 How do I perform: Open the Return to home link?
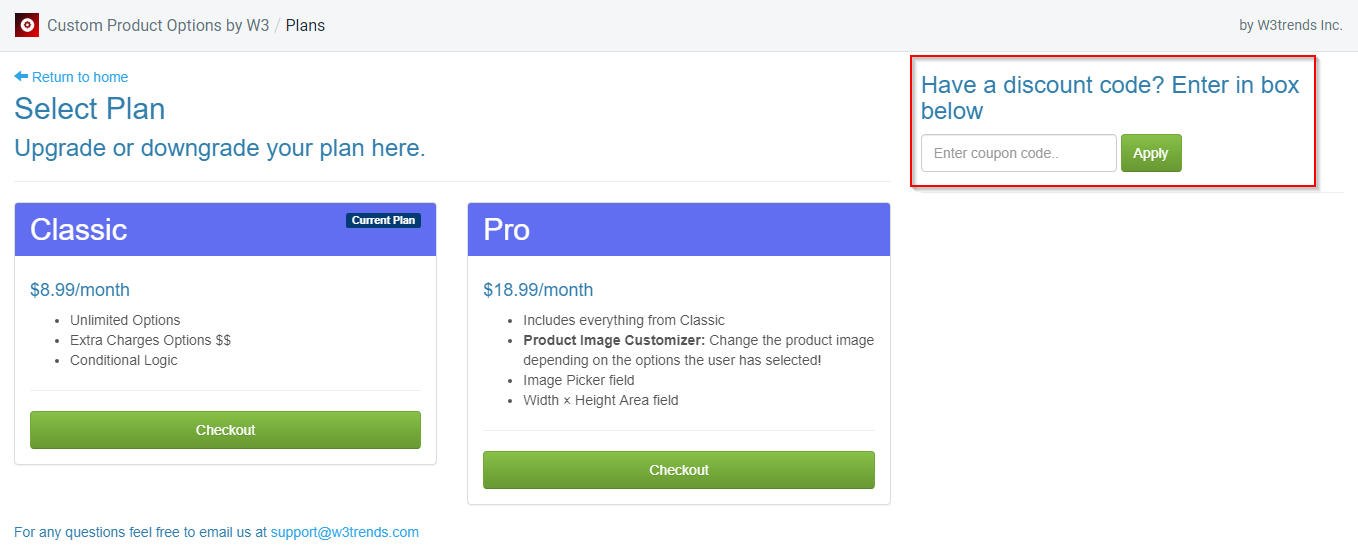point(80,77)
